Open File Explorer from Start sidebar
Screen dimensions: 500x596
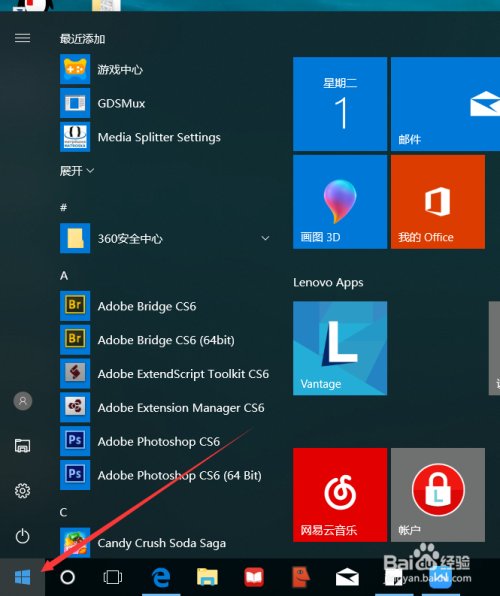pyautogui.click(x=22, y=446)
